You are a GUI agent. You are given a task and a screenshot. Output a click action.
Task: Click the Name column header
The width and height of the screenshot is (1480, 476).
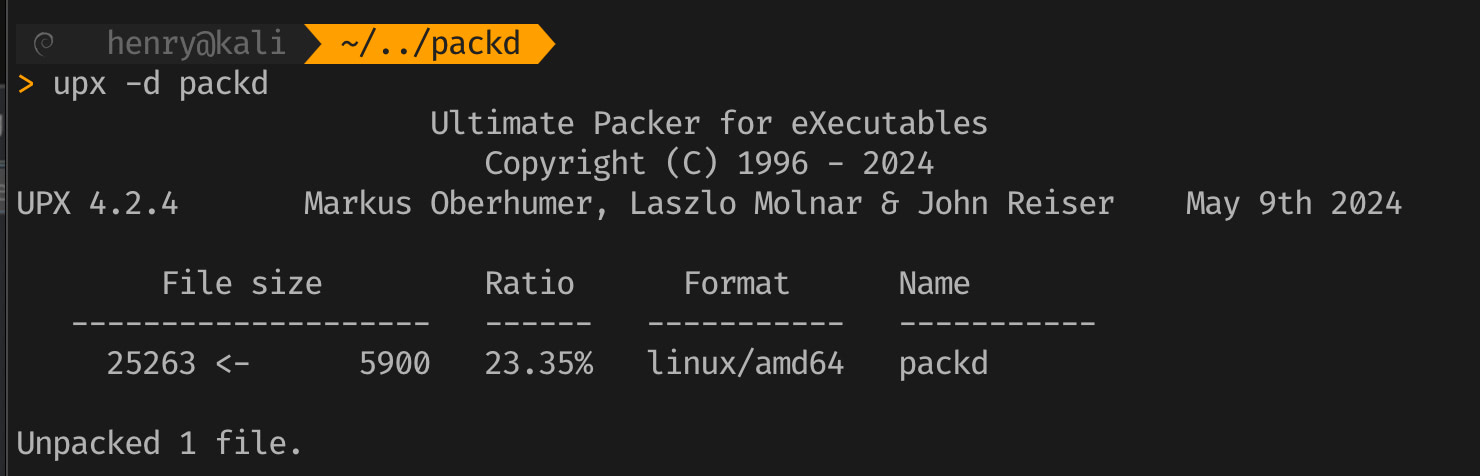pyautogui.click(x=934, y=283)
